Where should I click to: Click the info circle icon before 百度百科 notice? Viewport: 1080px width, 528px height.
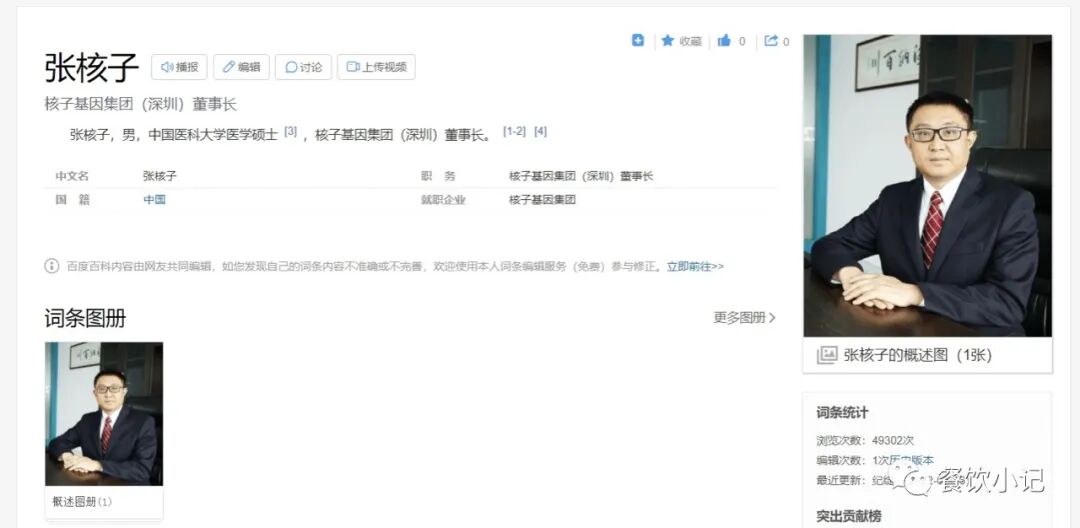pyautogui.click(x=52, y=266)
